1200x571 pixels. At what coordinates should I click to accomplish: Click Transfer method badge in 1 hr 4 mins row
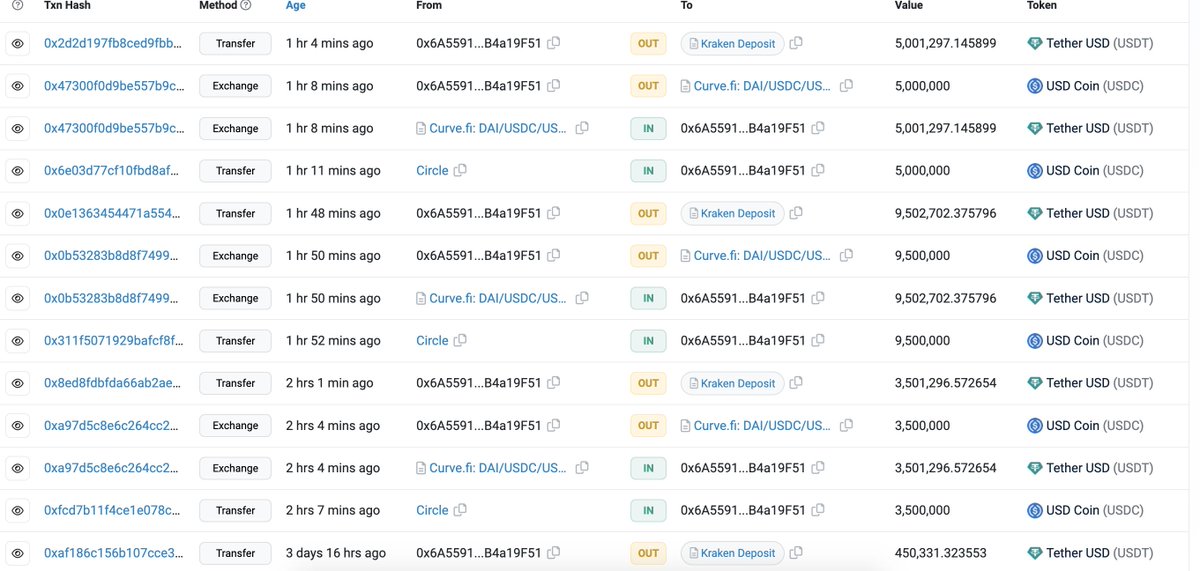(x=236, y=44)
